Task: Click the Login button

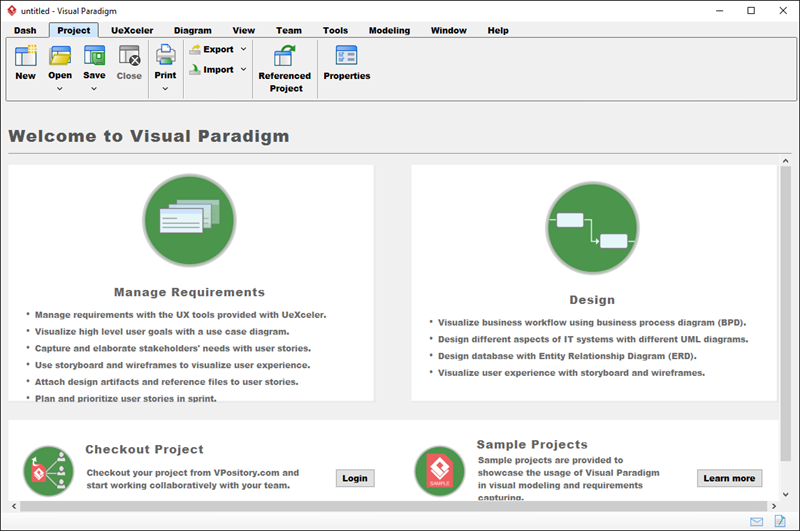Action: pos(355,478)
